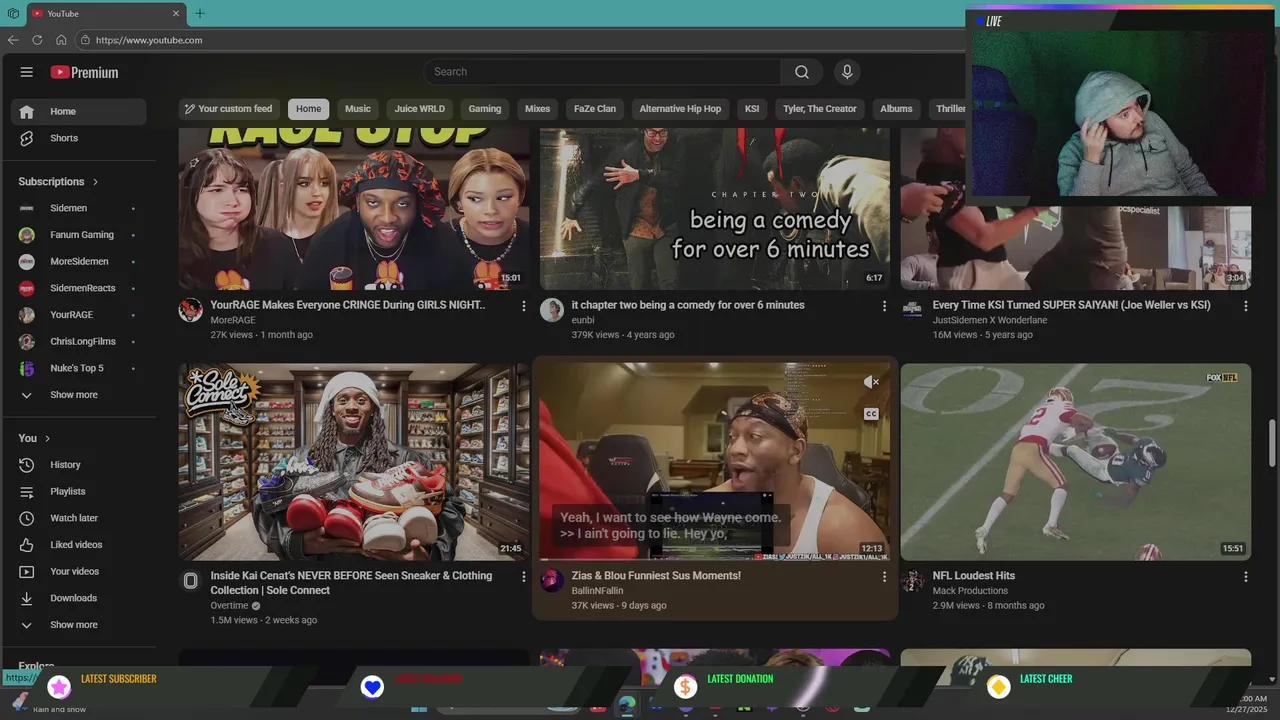The width and height of the screenshot is (1280, 720).
Task: Open options for YourRAGE CRINGE video
Action: (x=523, y=306)
